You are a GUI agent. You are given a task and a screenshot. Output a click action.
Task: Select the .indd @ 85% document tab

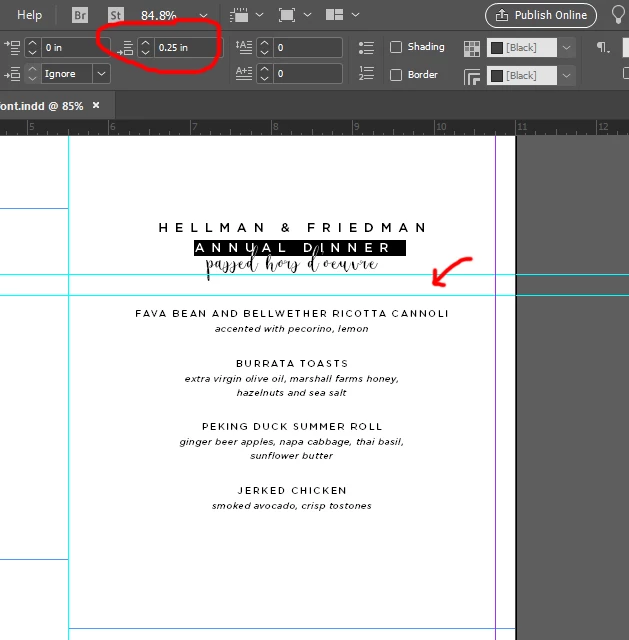(x=42, y=106)
